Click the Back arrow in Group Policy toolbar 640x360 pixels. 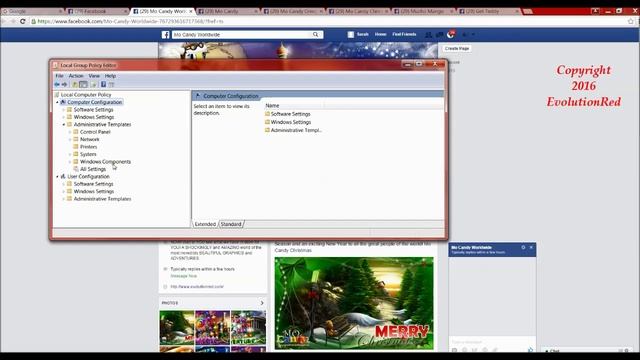pyautogui.click(x=57, y=84)
